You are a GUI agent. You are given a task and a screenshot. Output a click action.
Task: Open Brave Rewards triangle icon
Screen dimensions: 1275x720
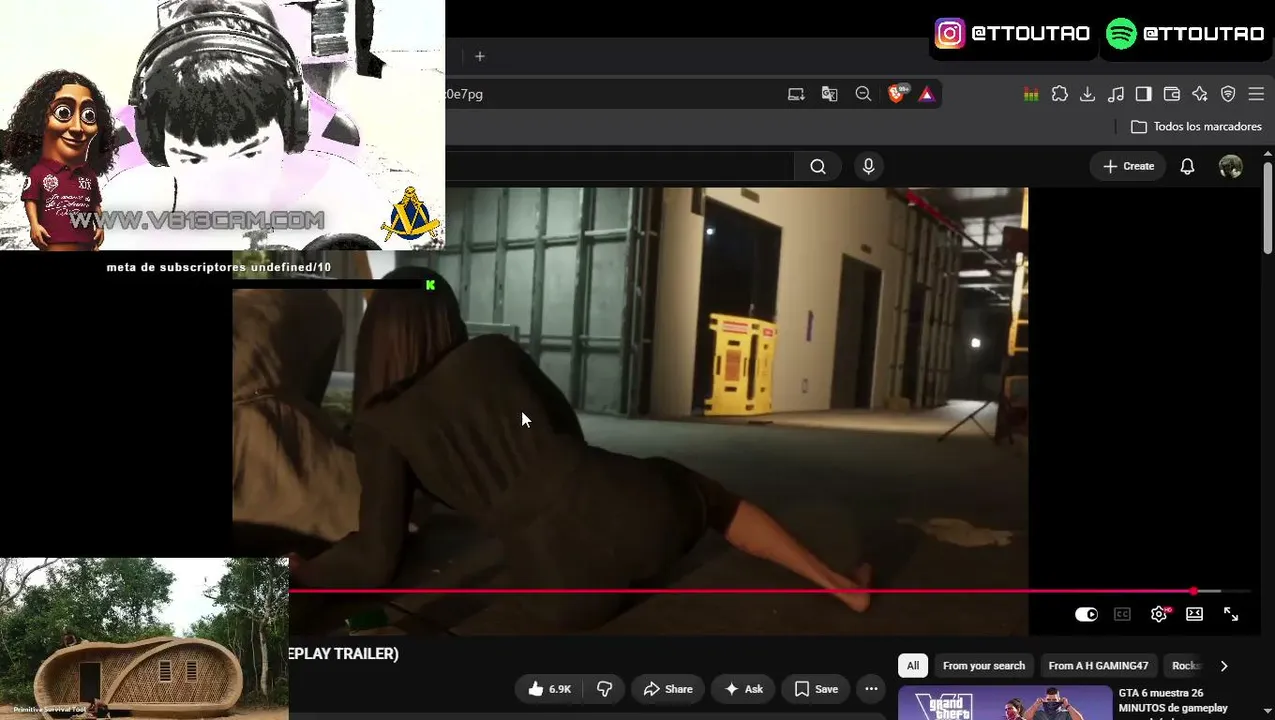tap(927, 94)
